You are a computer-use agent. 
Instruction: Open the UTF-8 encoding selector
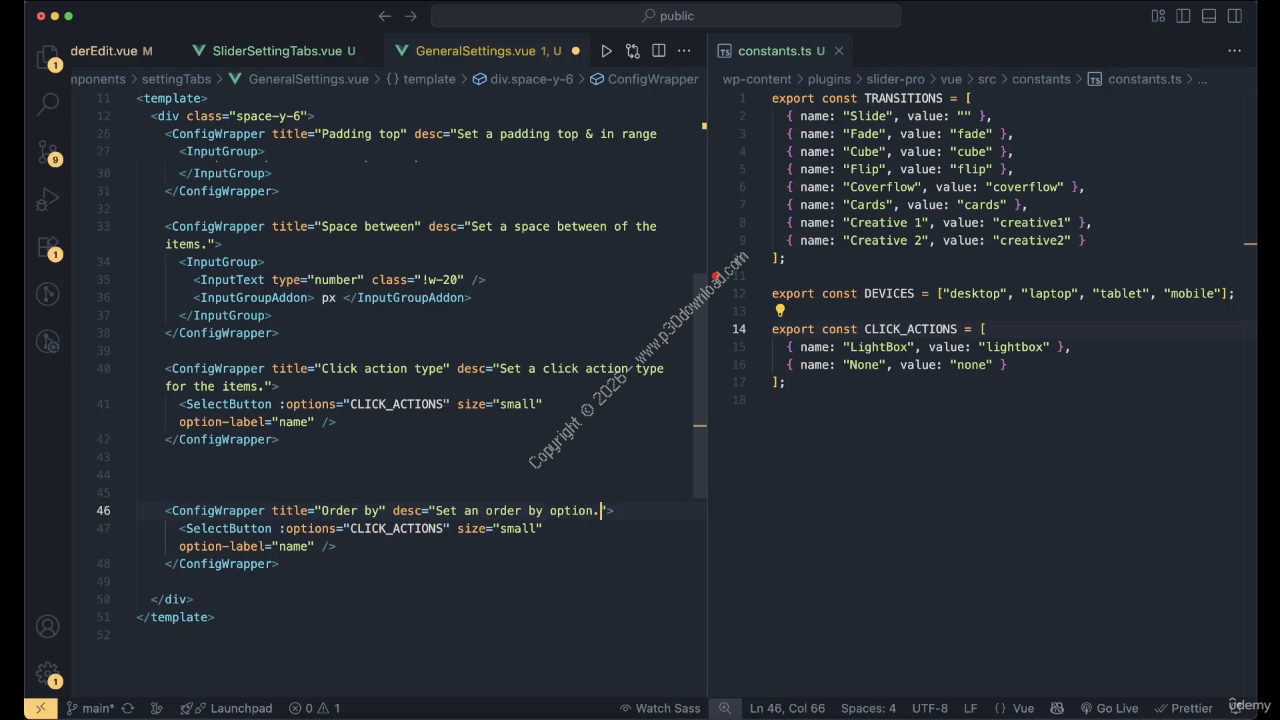[x=929, y=708]
